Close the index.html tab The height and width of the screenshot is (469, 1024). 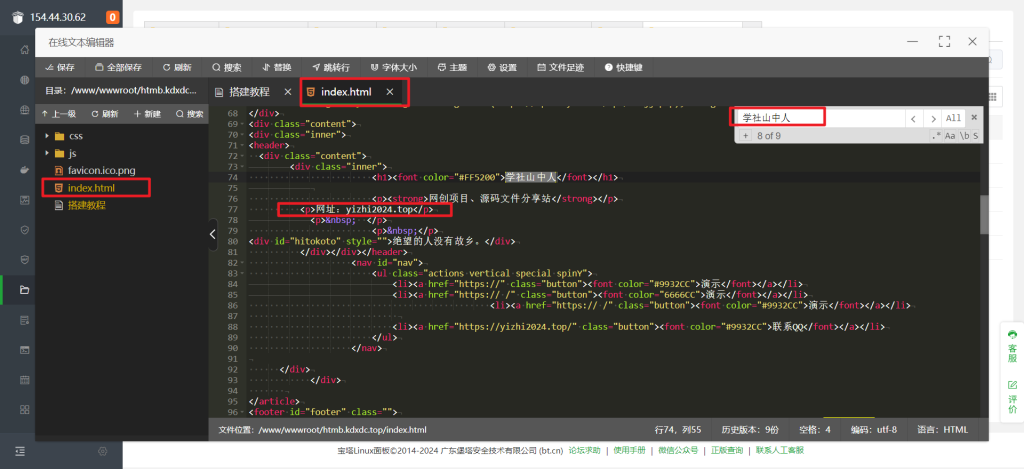point(390,92)
